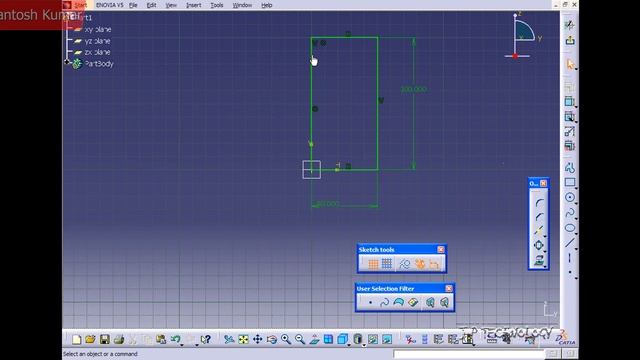The image size is (640, 360).
Task: Expand the PartBody tree node
Action: tap(67, 62)
